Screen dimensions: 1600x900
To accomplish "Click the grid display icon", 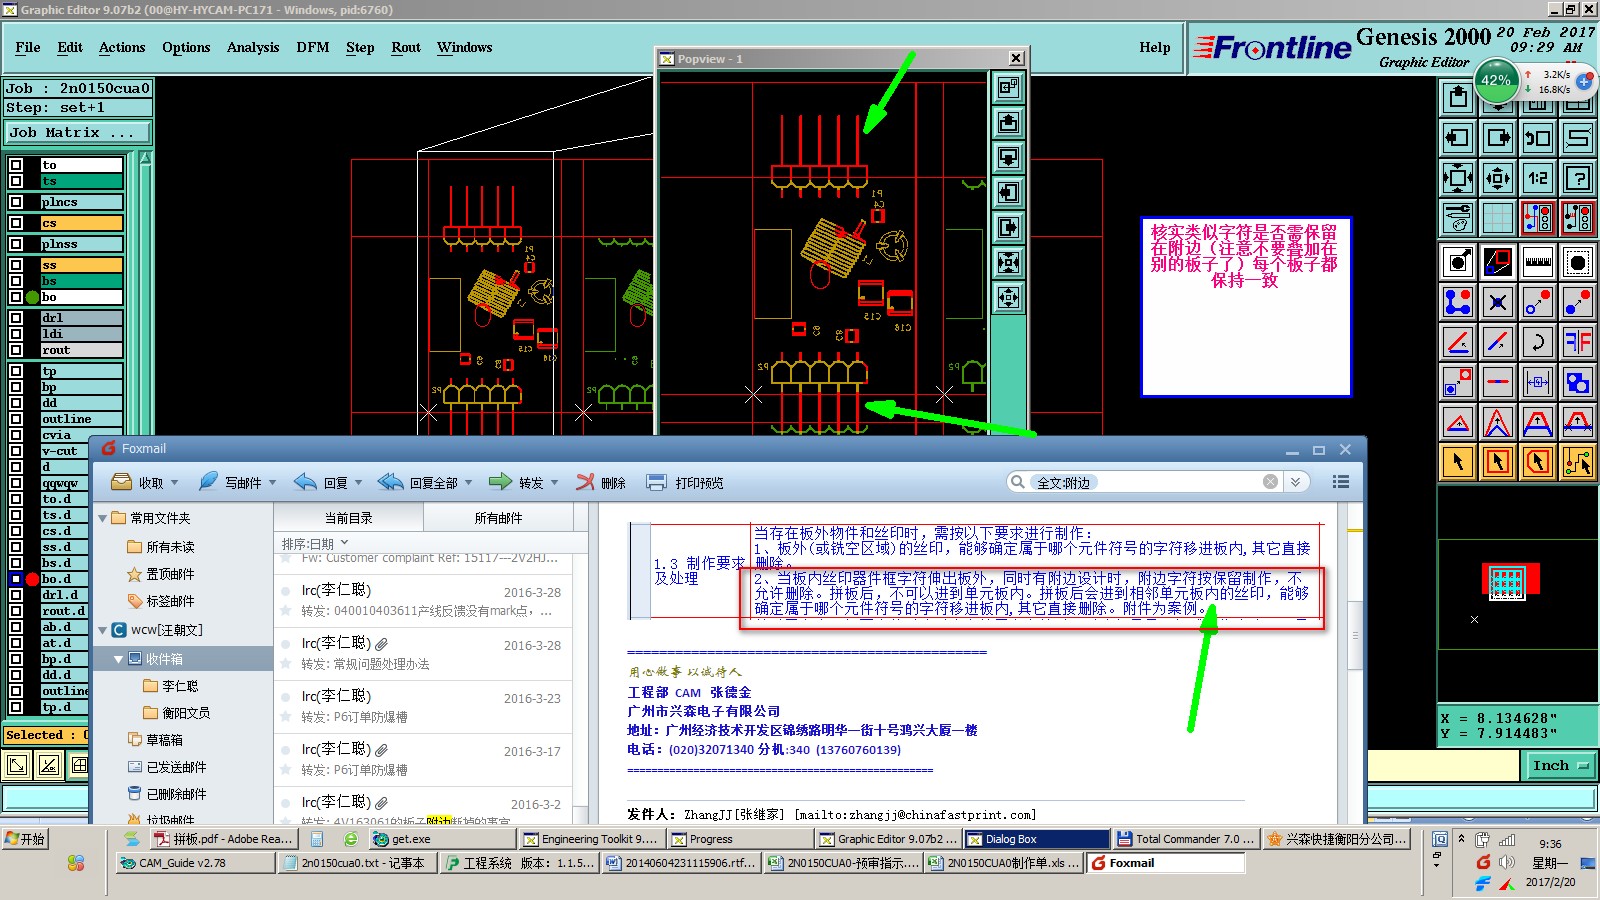I will click(x=1498, y=217).
